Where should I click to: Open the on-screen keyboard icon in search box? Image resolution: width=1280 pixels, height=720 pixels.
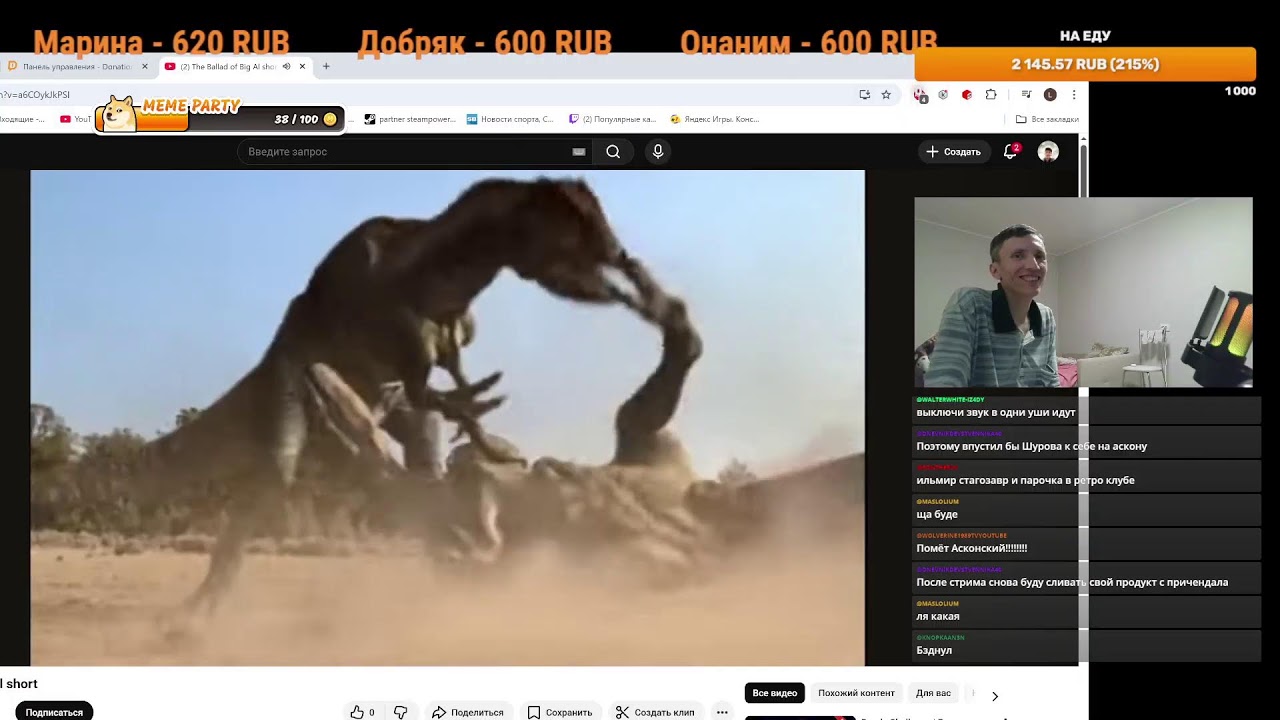tap(578, 152)
